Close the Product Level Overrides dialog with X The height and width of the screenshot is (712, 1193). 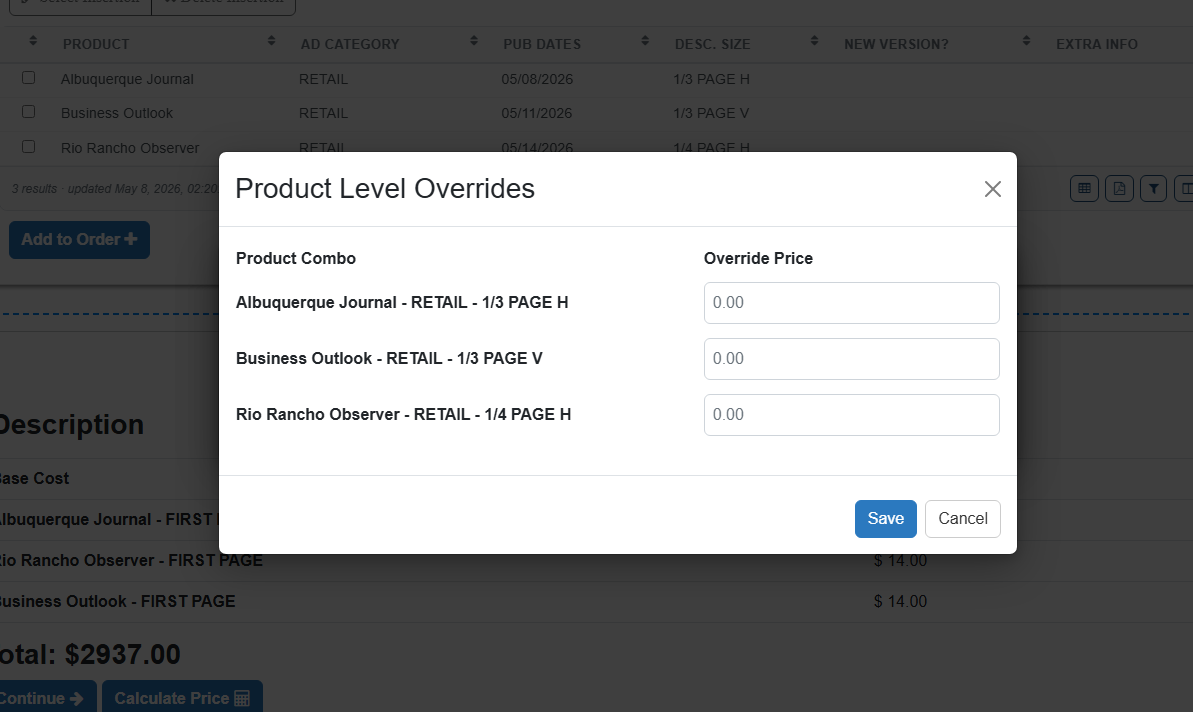pos(992,189)
